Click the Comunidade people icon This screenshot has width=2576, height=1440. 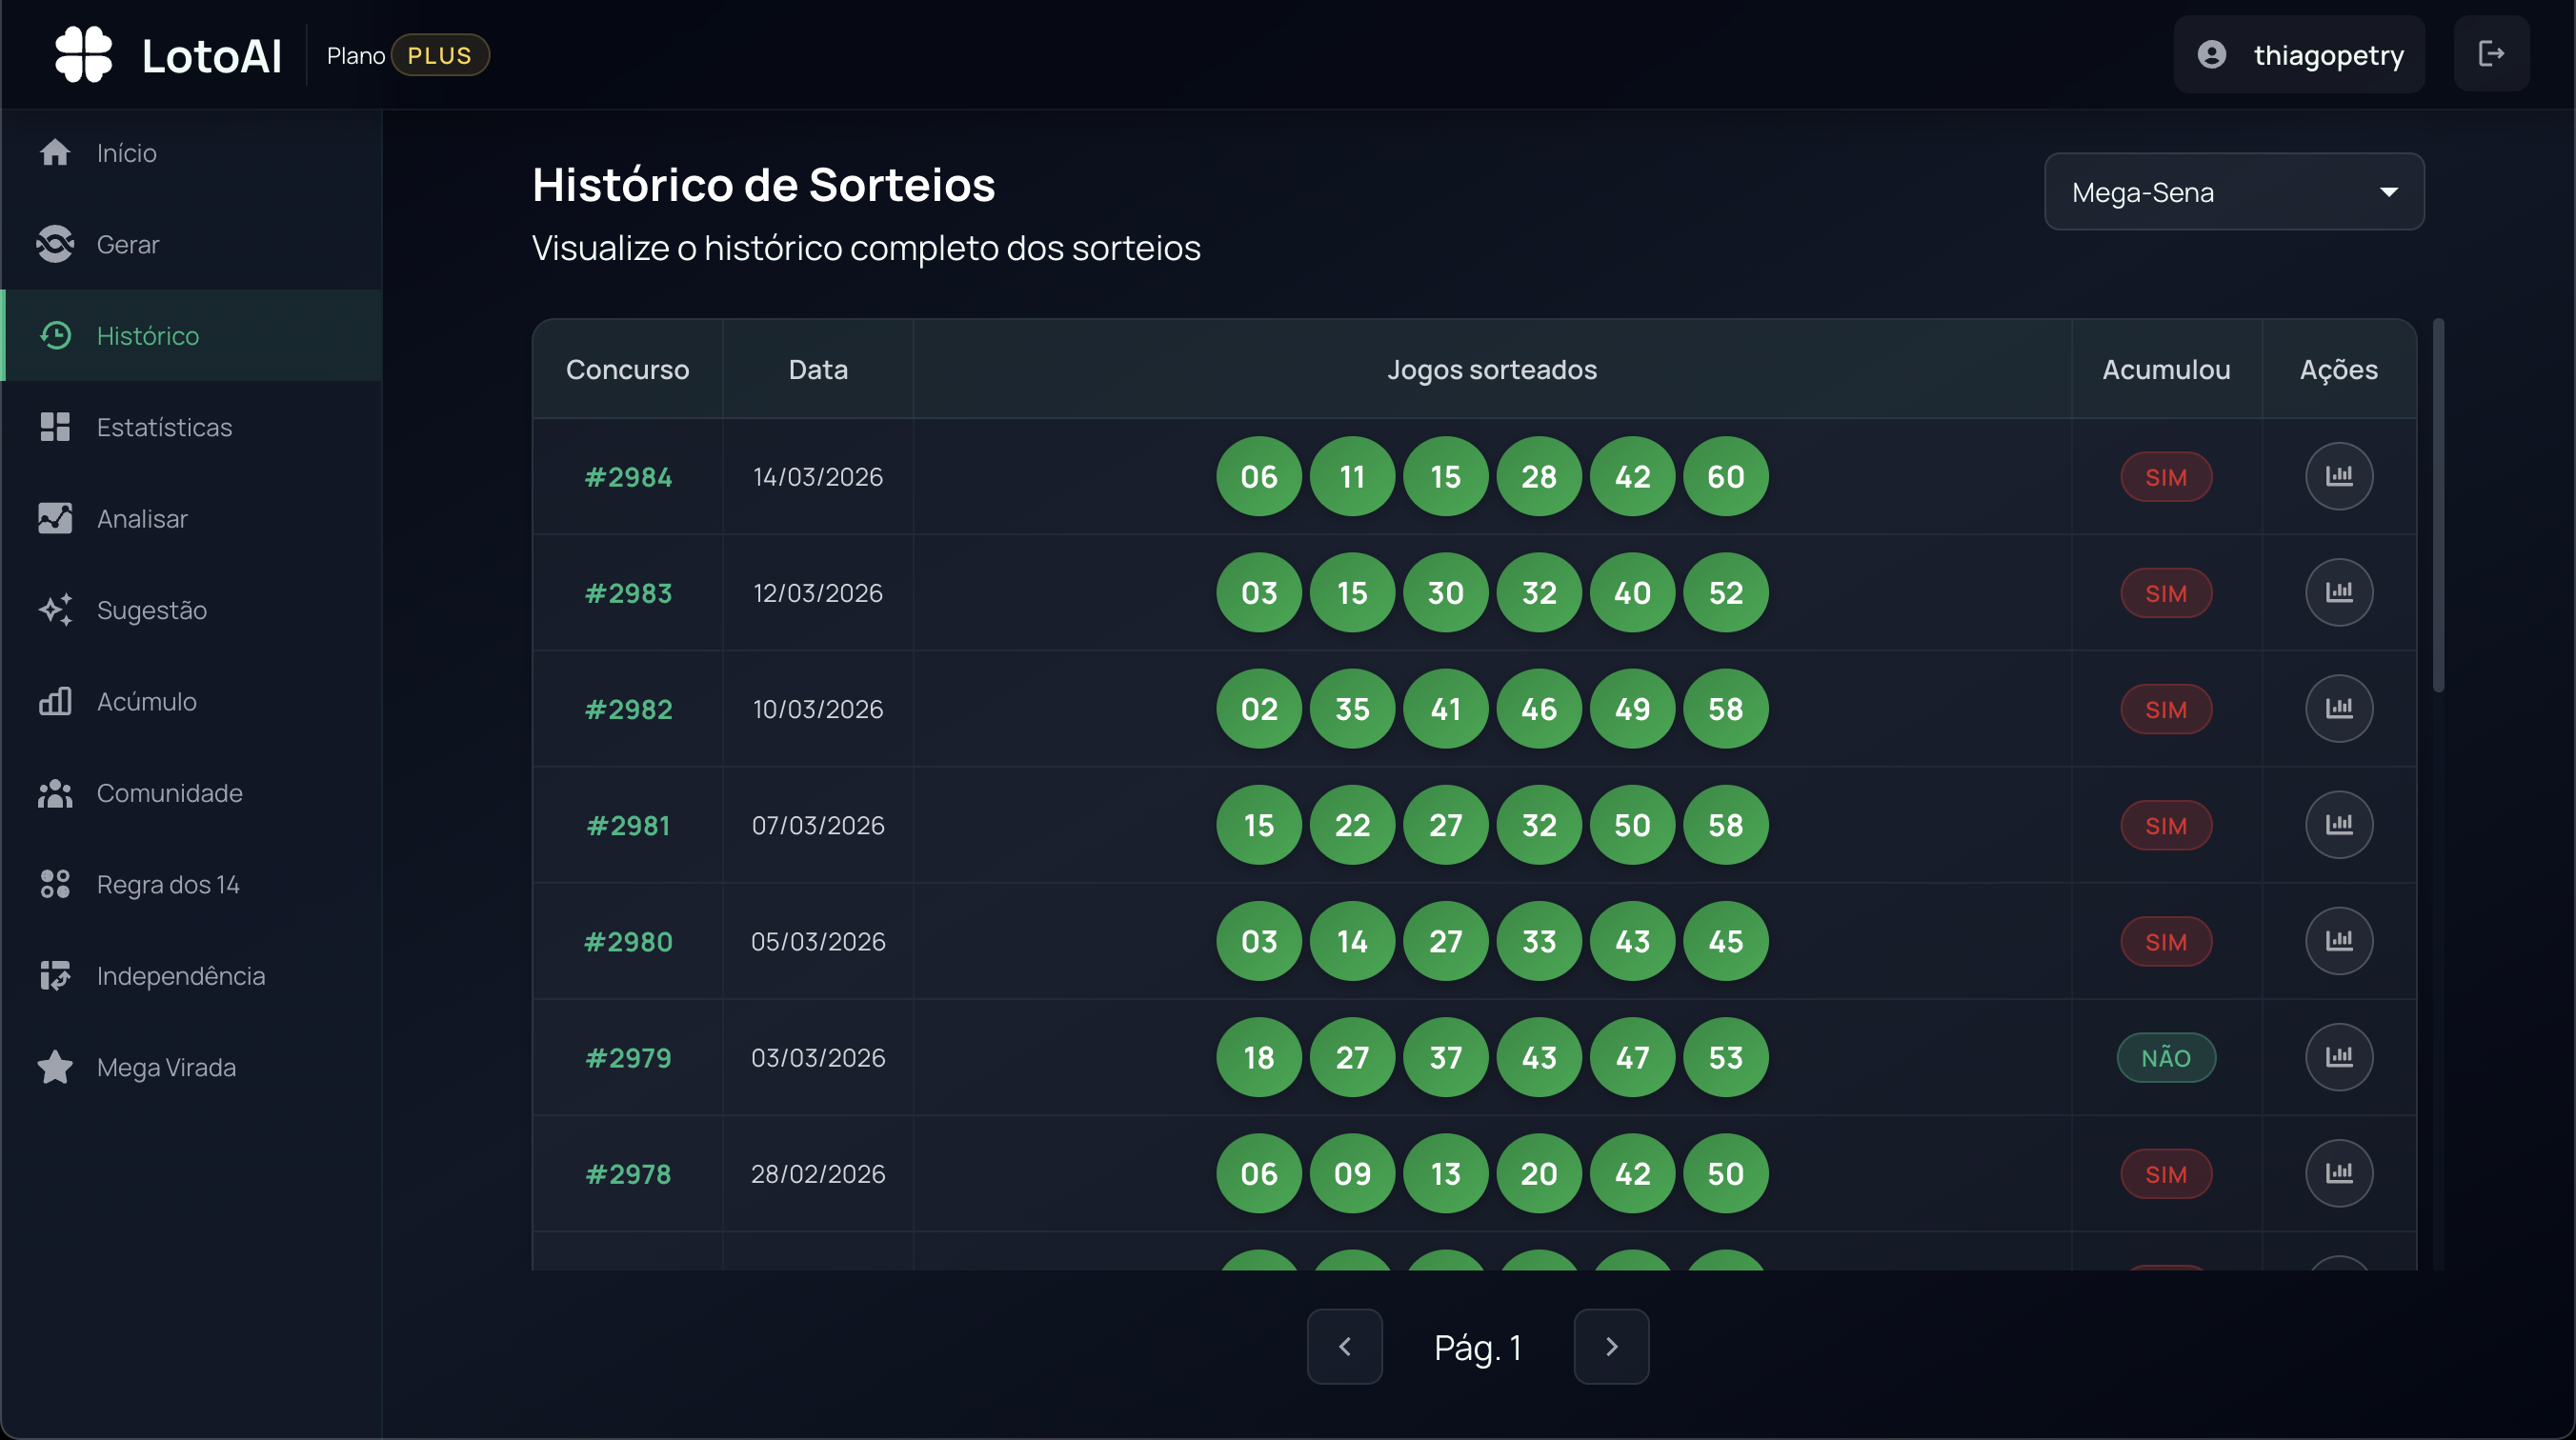[55, 793]
